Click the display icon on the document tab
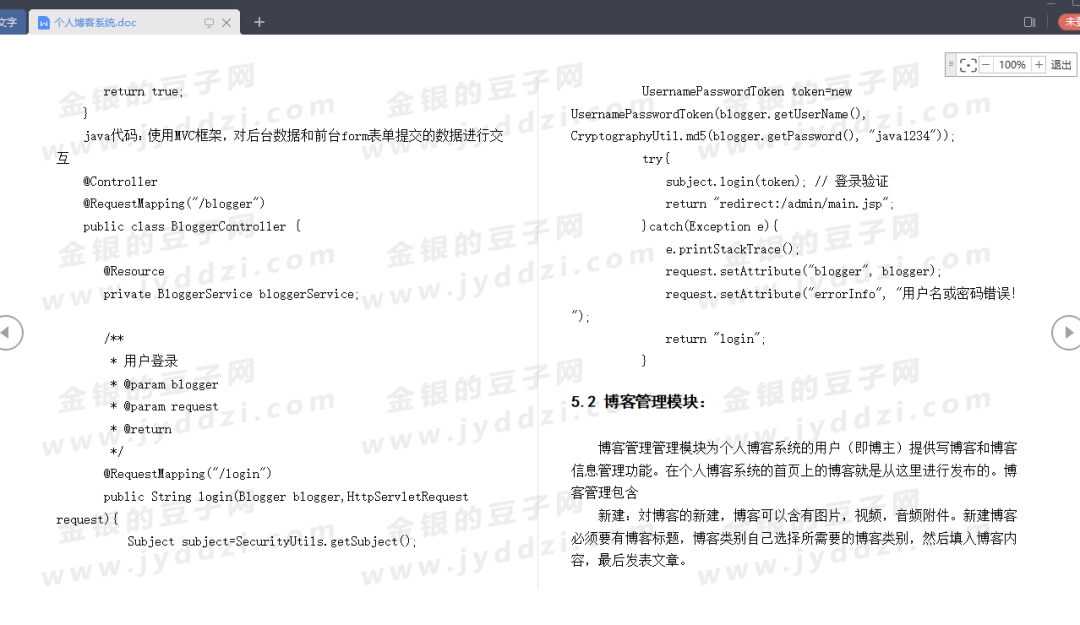Viewport: 1080px width, 625px height. (x=209, y=23)
